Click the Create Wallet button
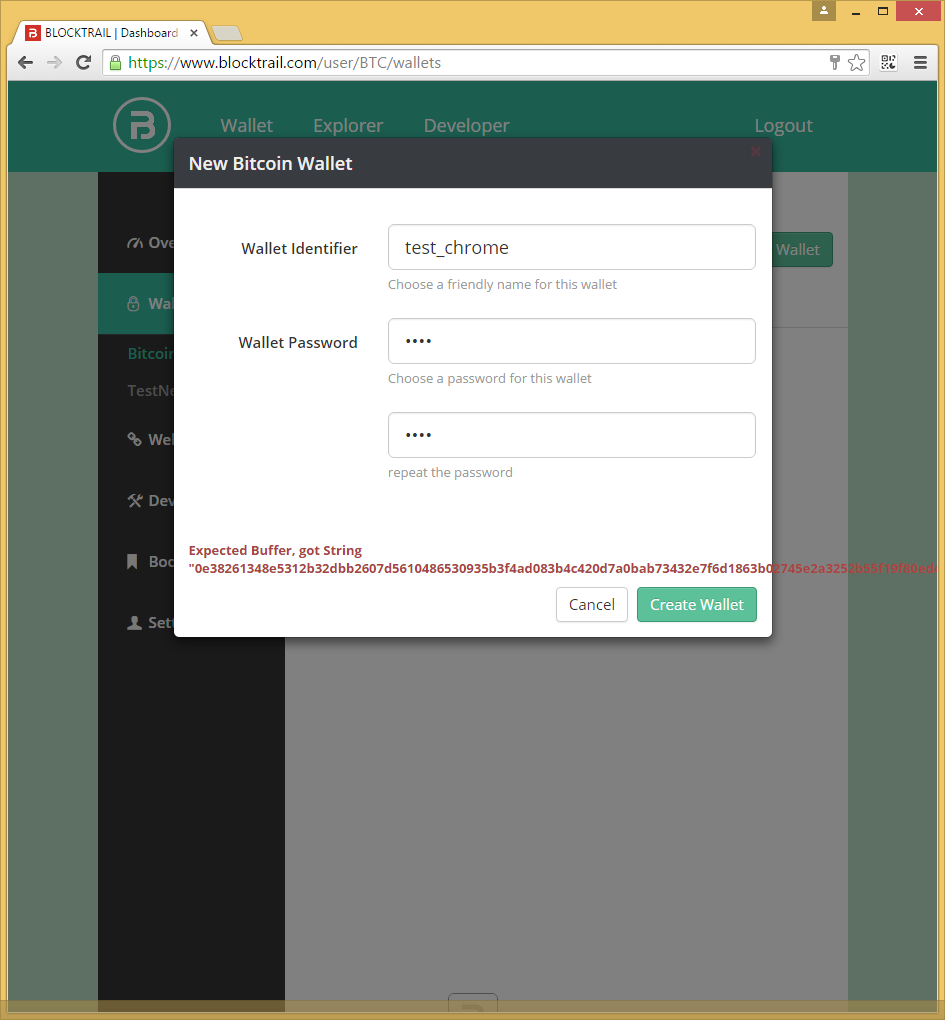Screen dimensions: 945x1020 tap(697, 604)
